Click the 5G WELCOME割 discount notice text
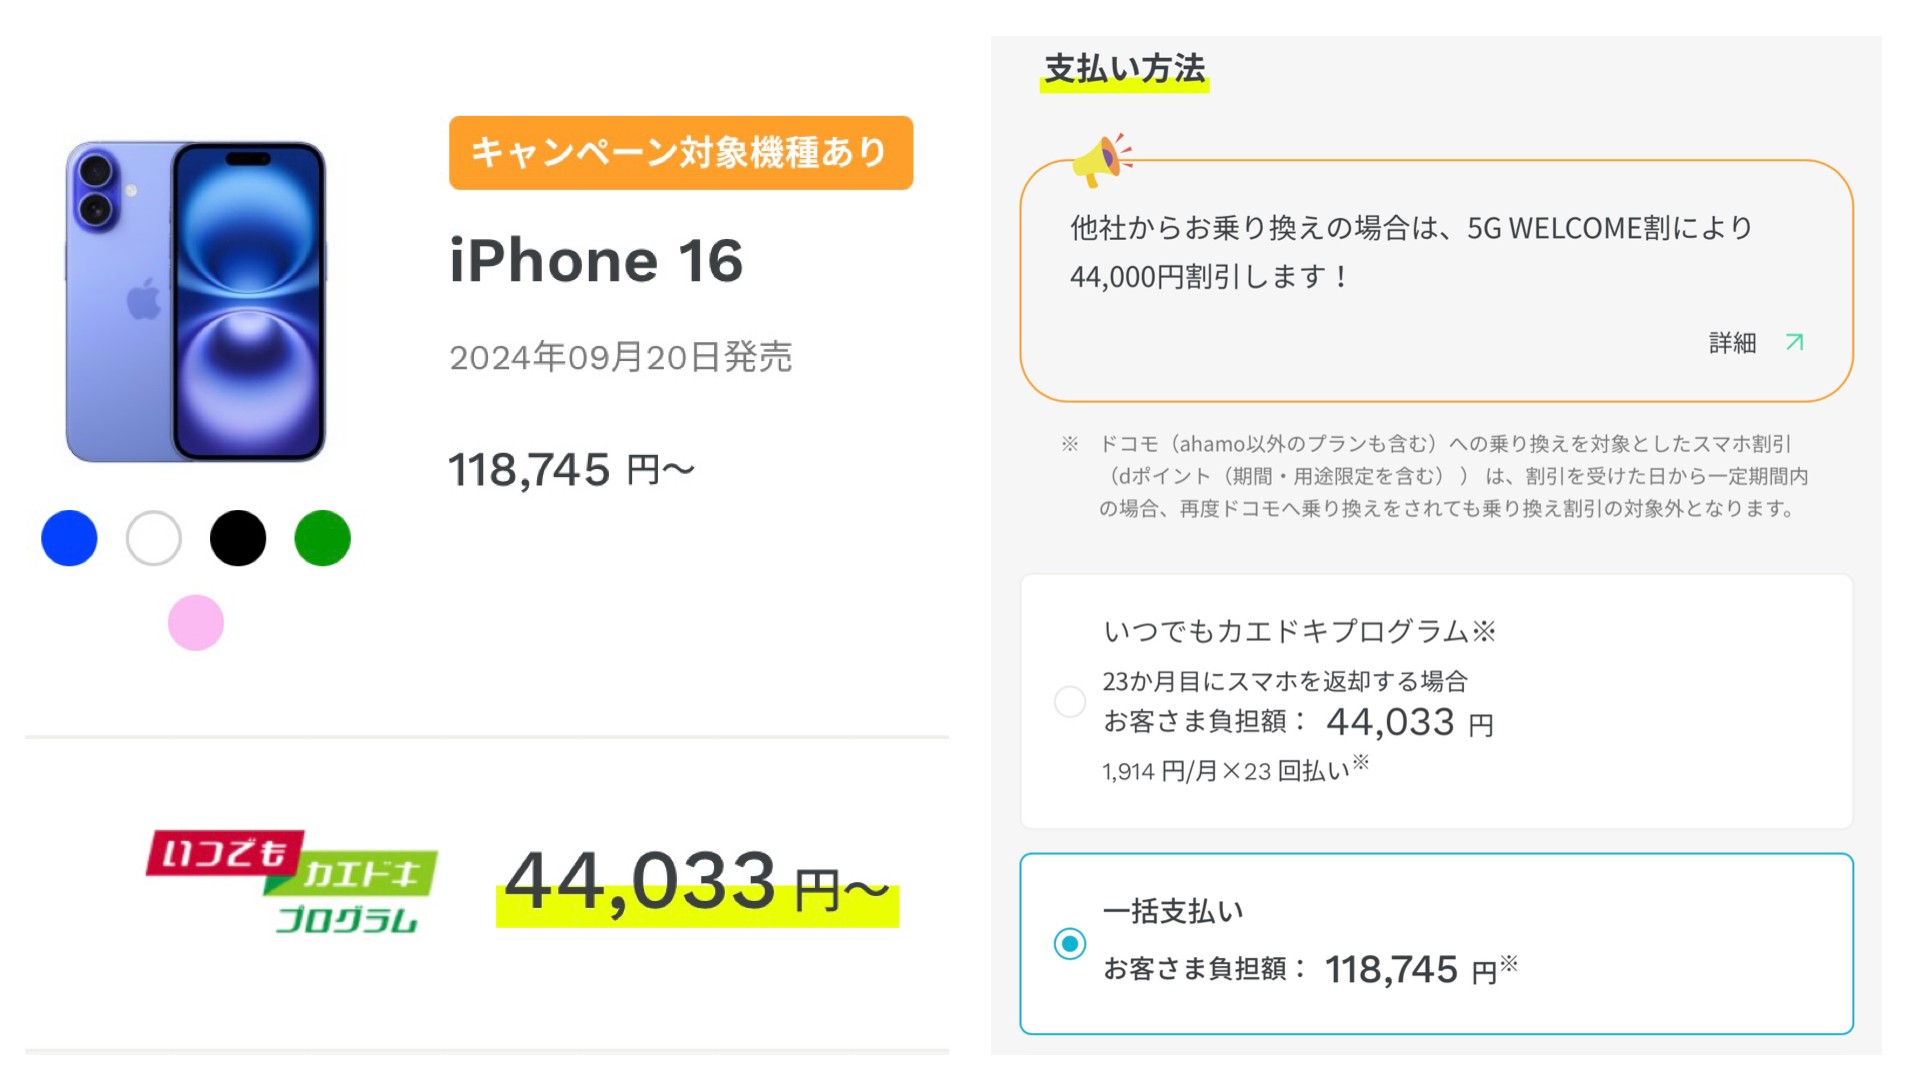This screenshot has width=1920, height=1080. click(1410, 252)
